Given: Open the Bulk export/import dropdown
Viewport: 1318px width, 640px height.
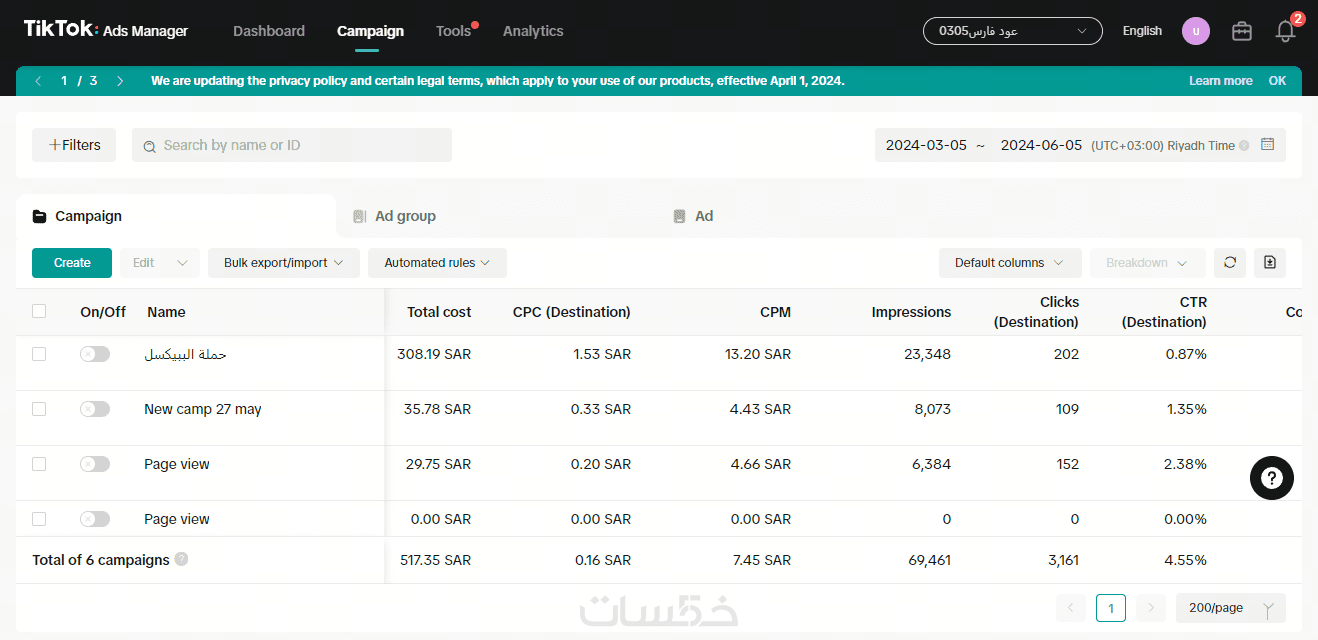Looking at the screenshot, I should [284, 263].
